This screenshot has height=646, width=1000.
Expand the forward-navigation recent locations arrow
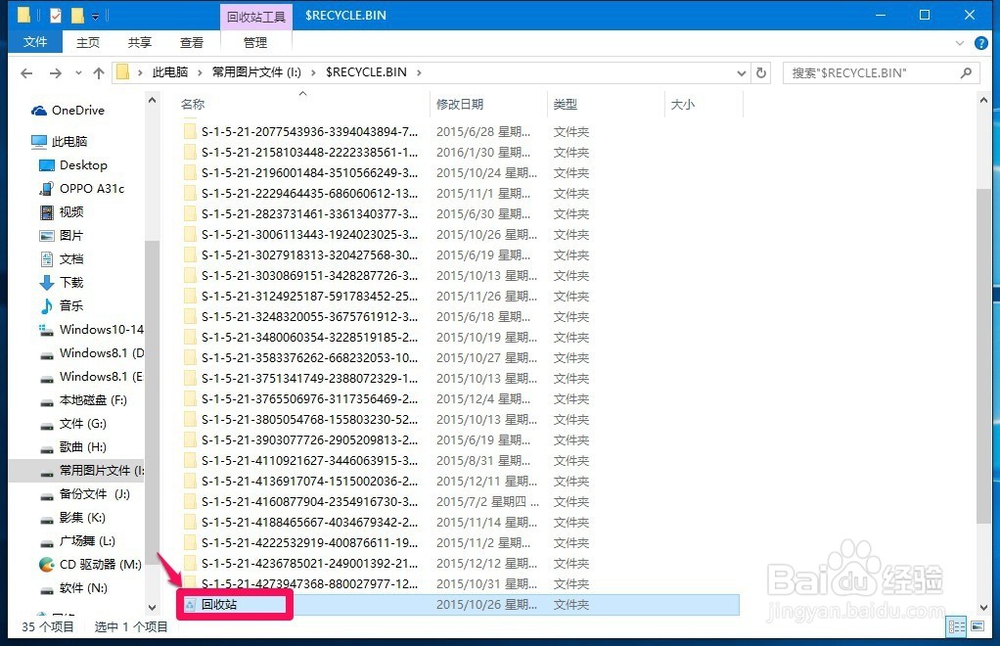(x=76, y=72)
